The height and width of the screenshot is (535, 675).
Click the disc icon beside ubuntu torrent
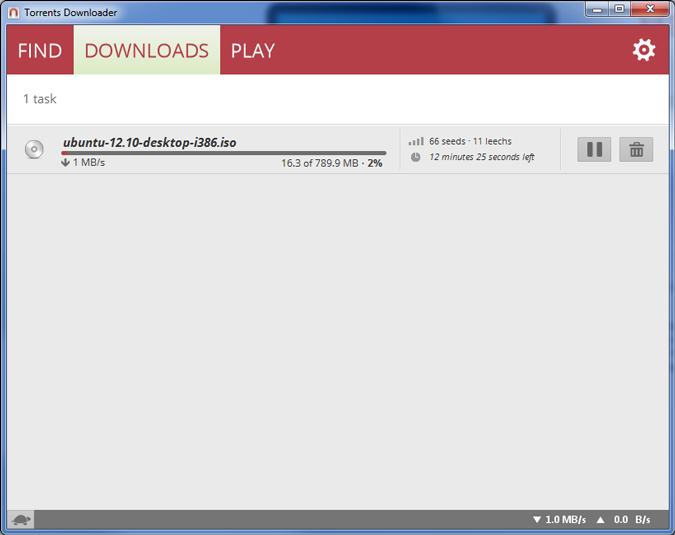pyautogui.click(x=35, y=150)
